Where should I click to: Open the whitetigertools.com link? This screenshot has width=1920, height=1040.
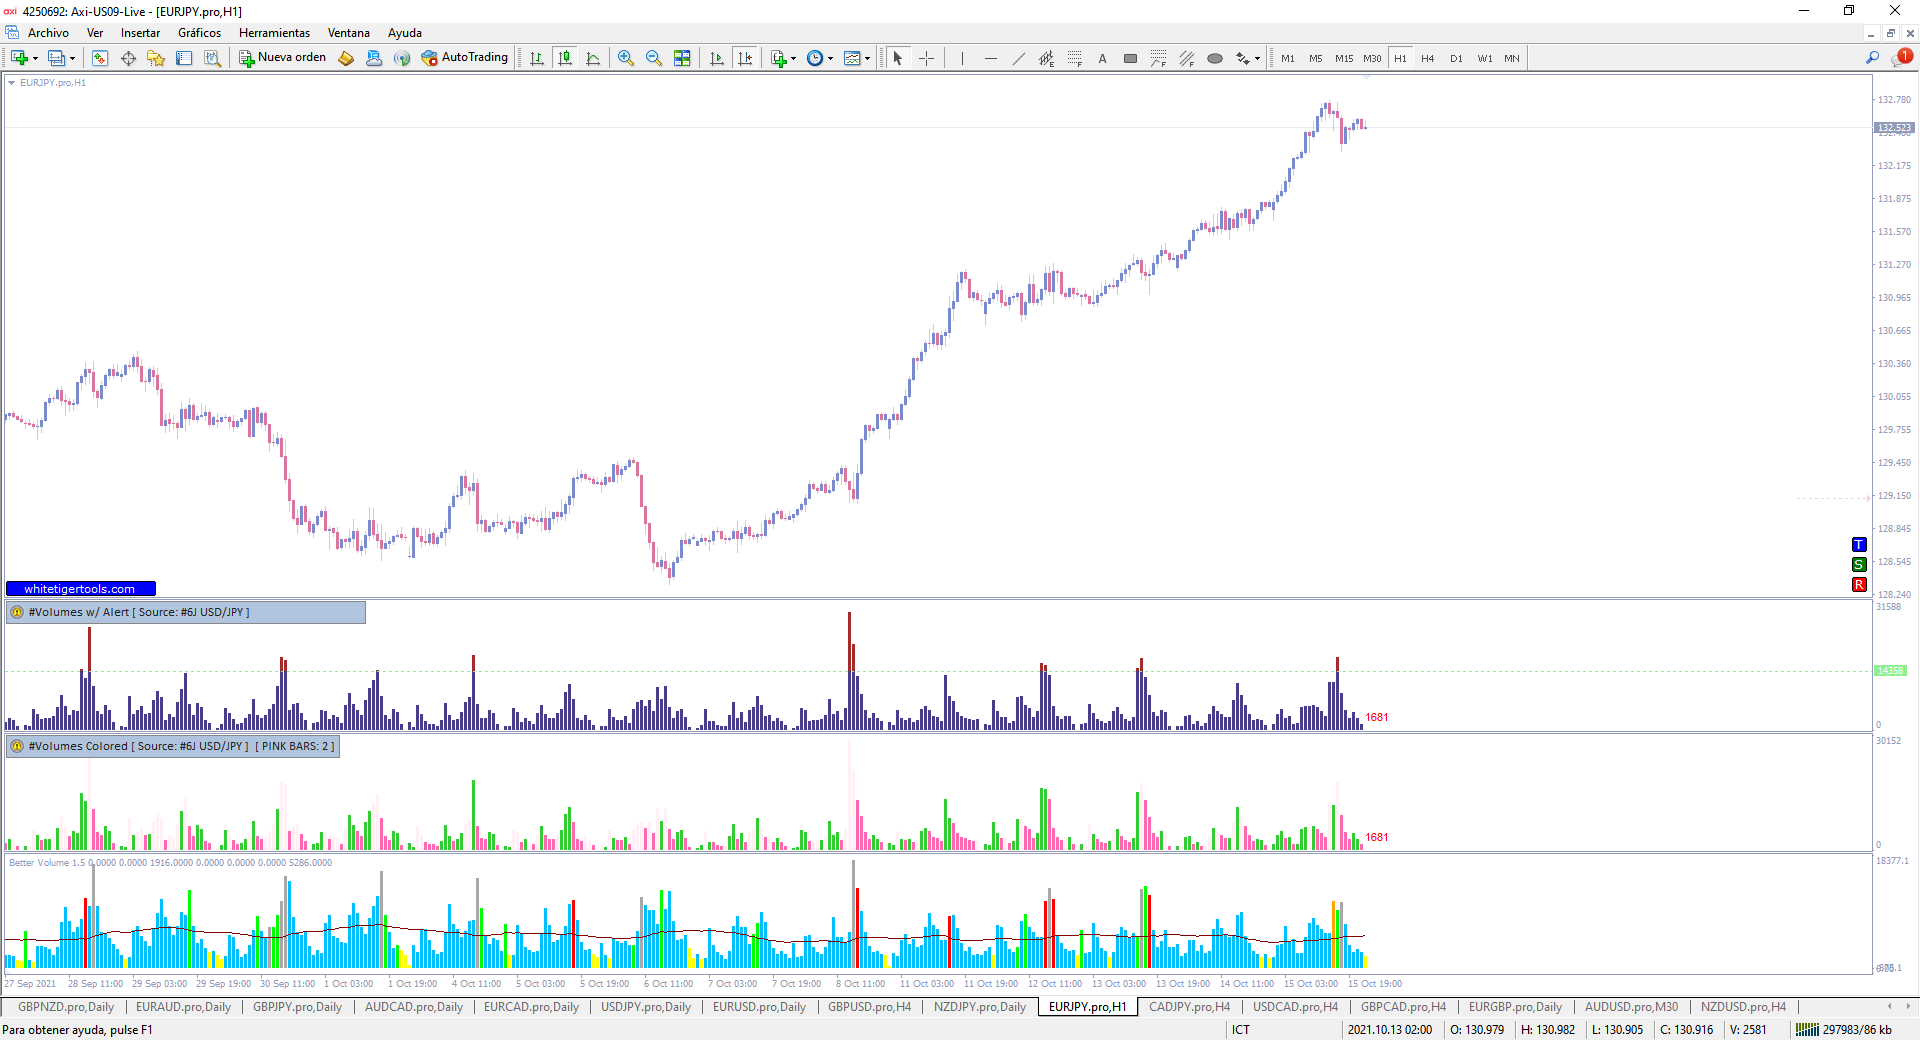tap(80, 589)
